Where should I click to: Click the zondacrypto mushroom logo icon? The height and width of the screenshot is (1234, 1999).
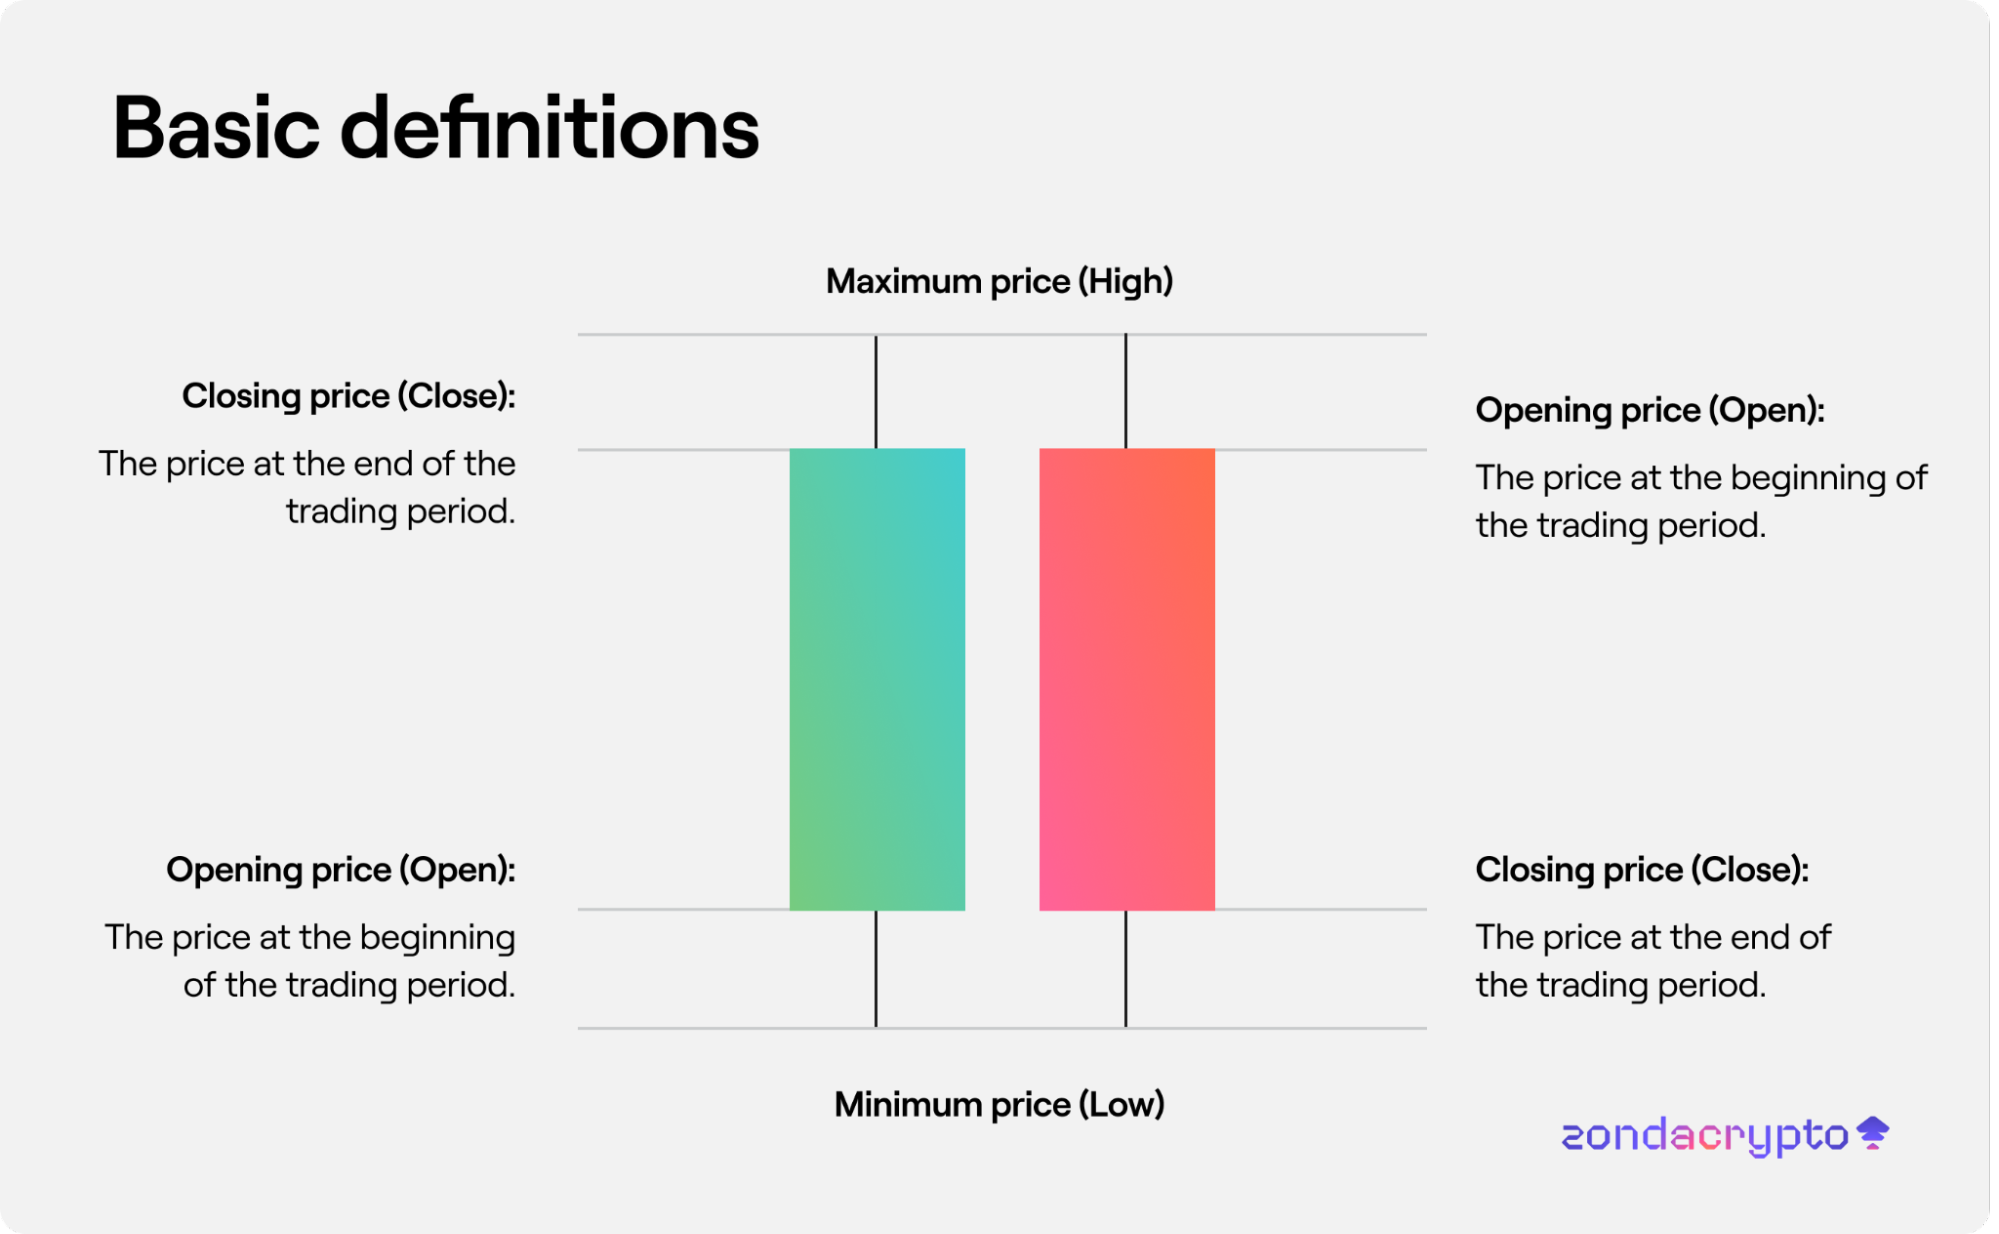[x=1872, y=1133]
